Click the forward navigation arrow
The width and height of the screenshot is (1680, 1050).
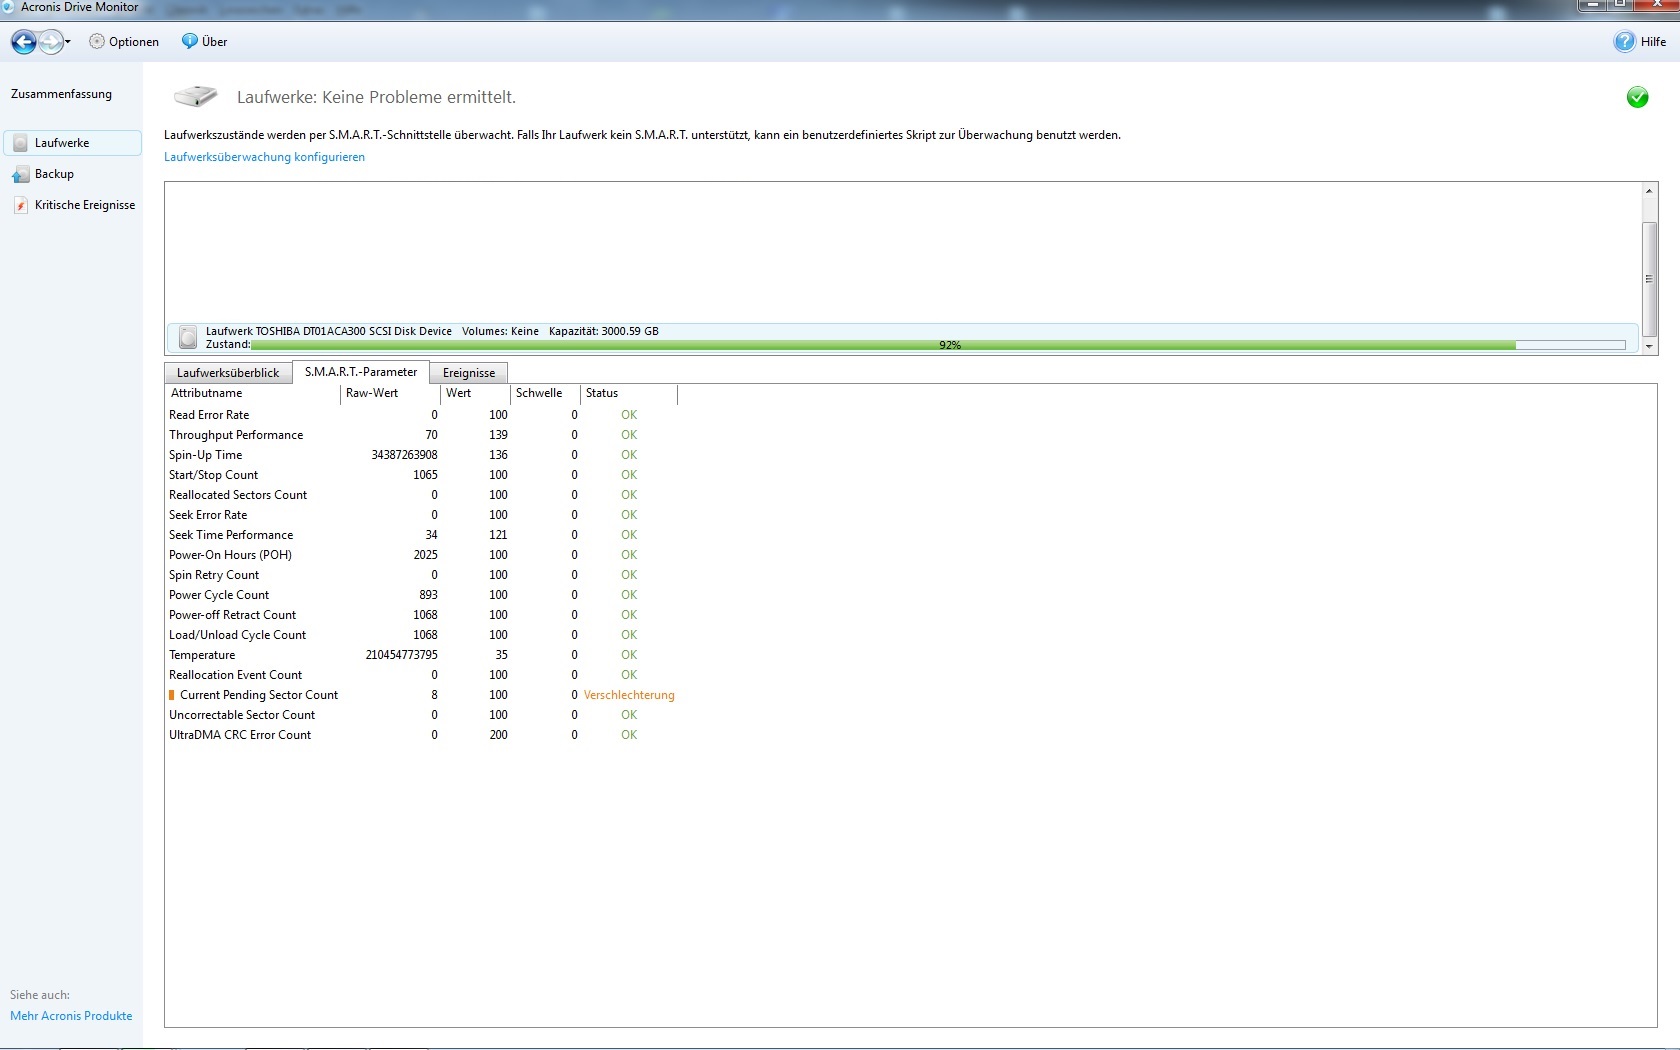50,42
